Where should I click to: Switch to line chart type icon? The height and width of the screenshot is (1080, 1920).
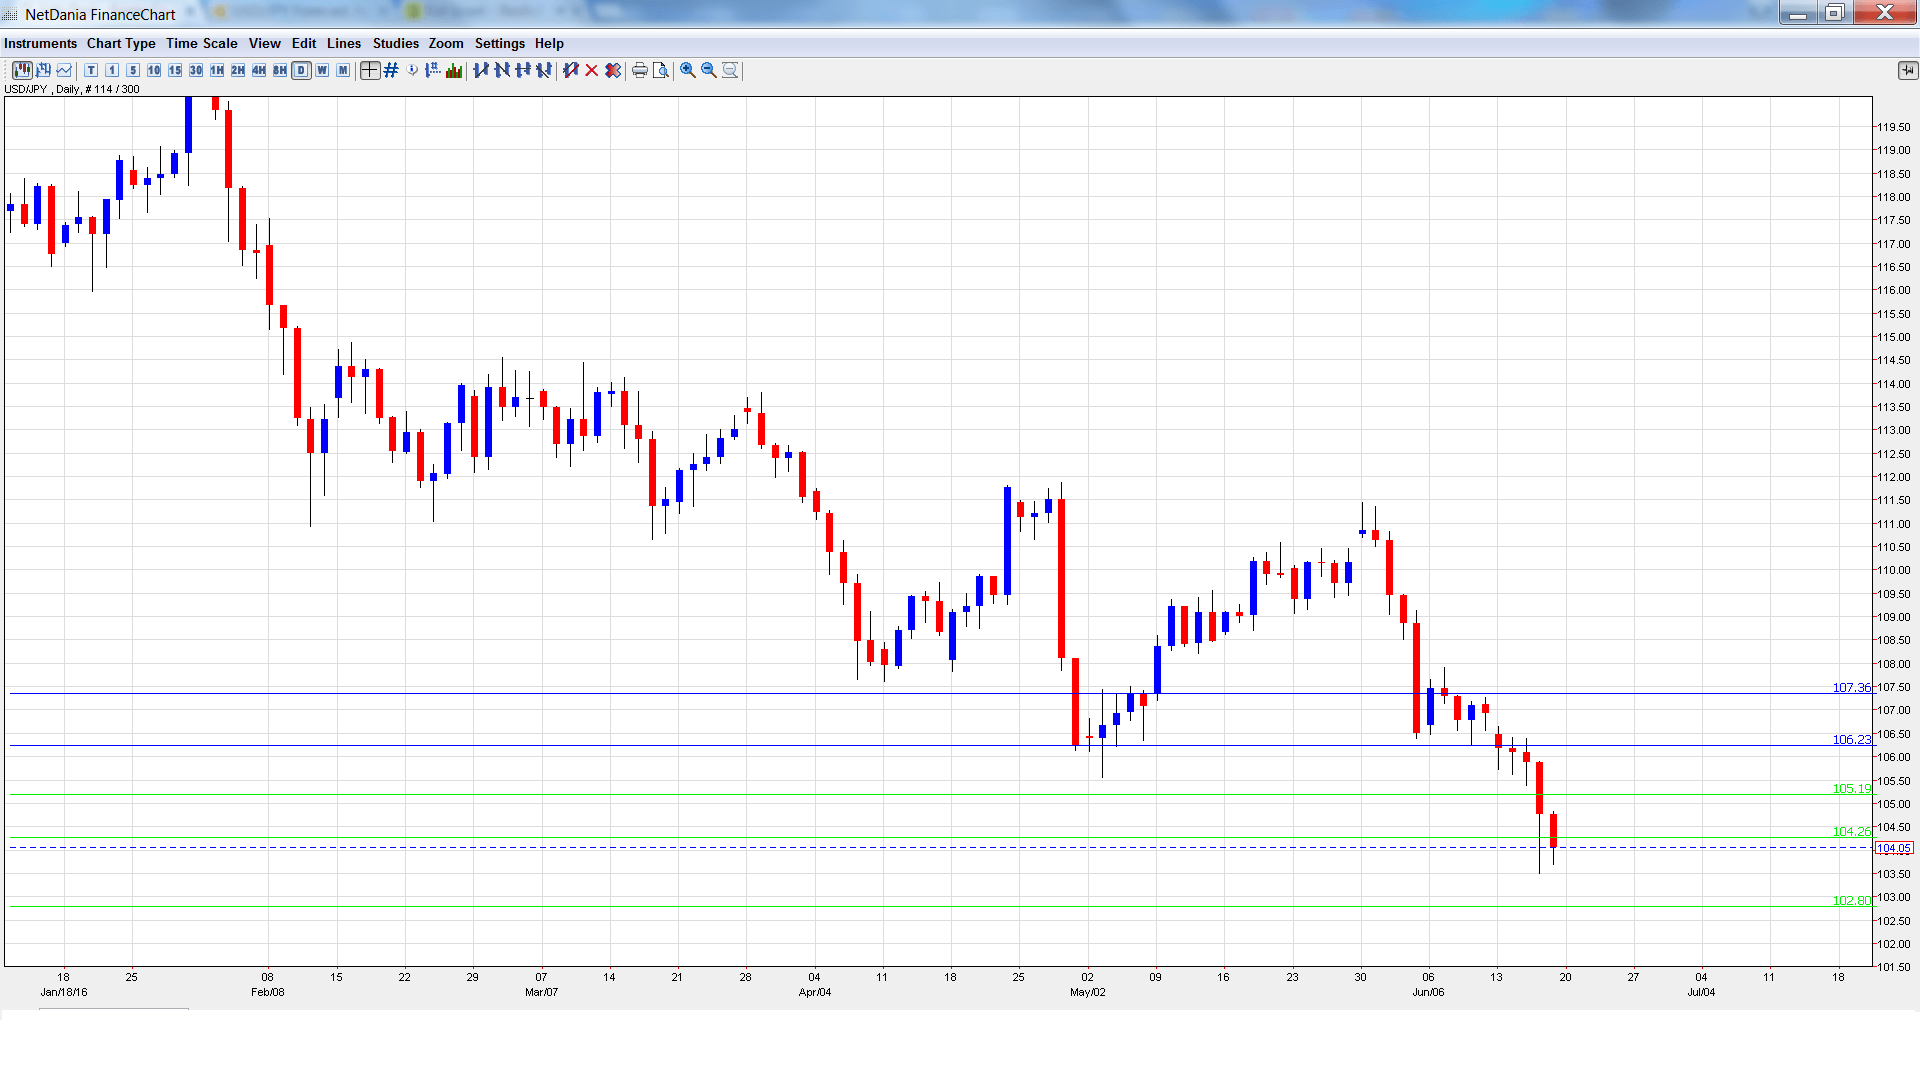65,70
